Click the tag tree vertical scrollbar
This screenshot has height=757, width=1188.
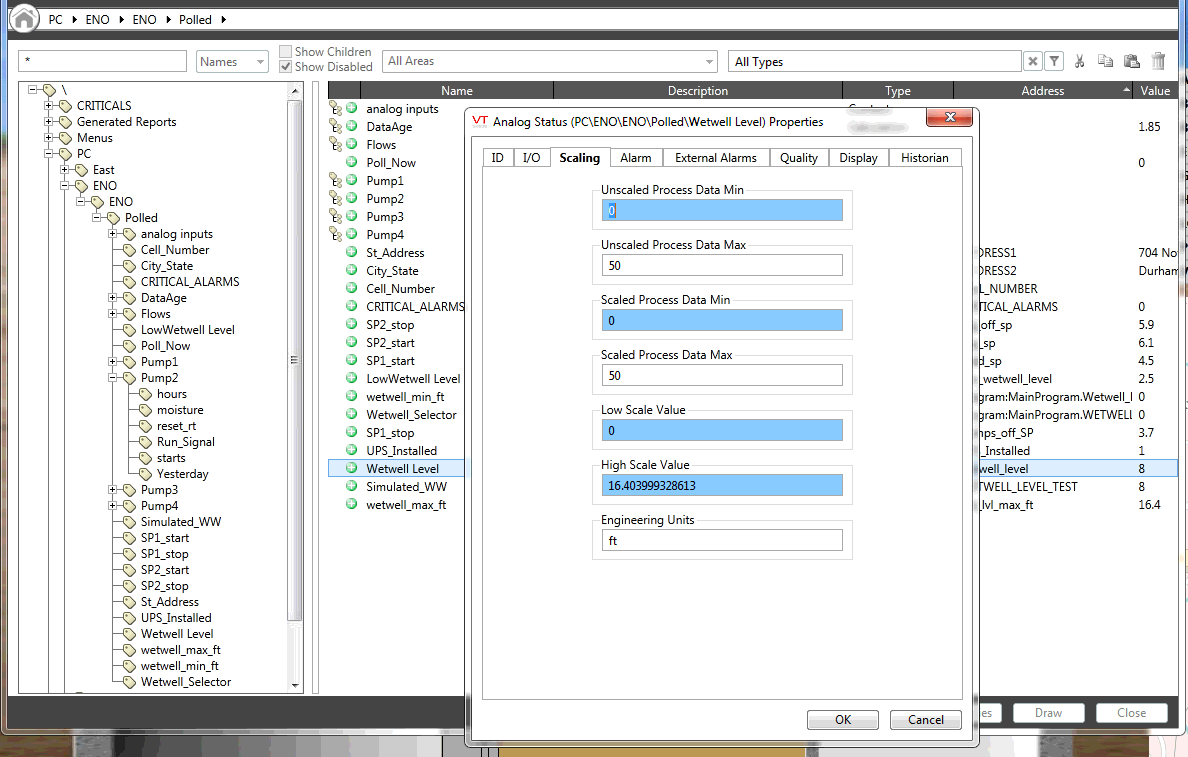coord(295,360)
